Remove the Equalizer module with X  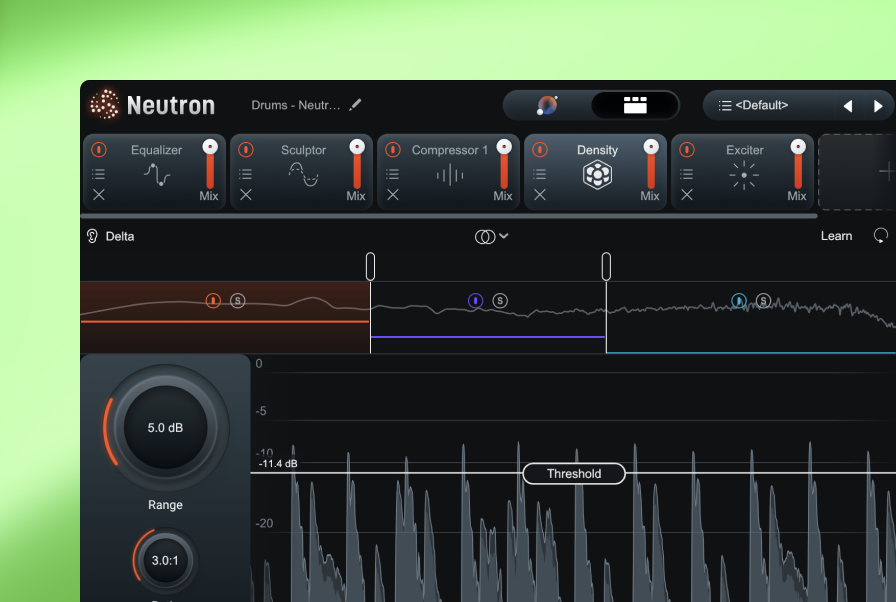click(99, 195)
